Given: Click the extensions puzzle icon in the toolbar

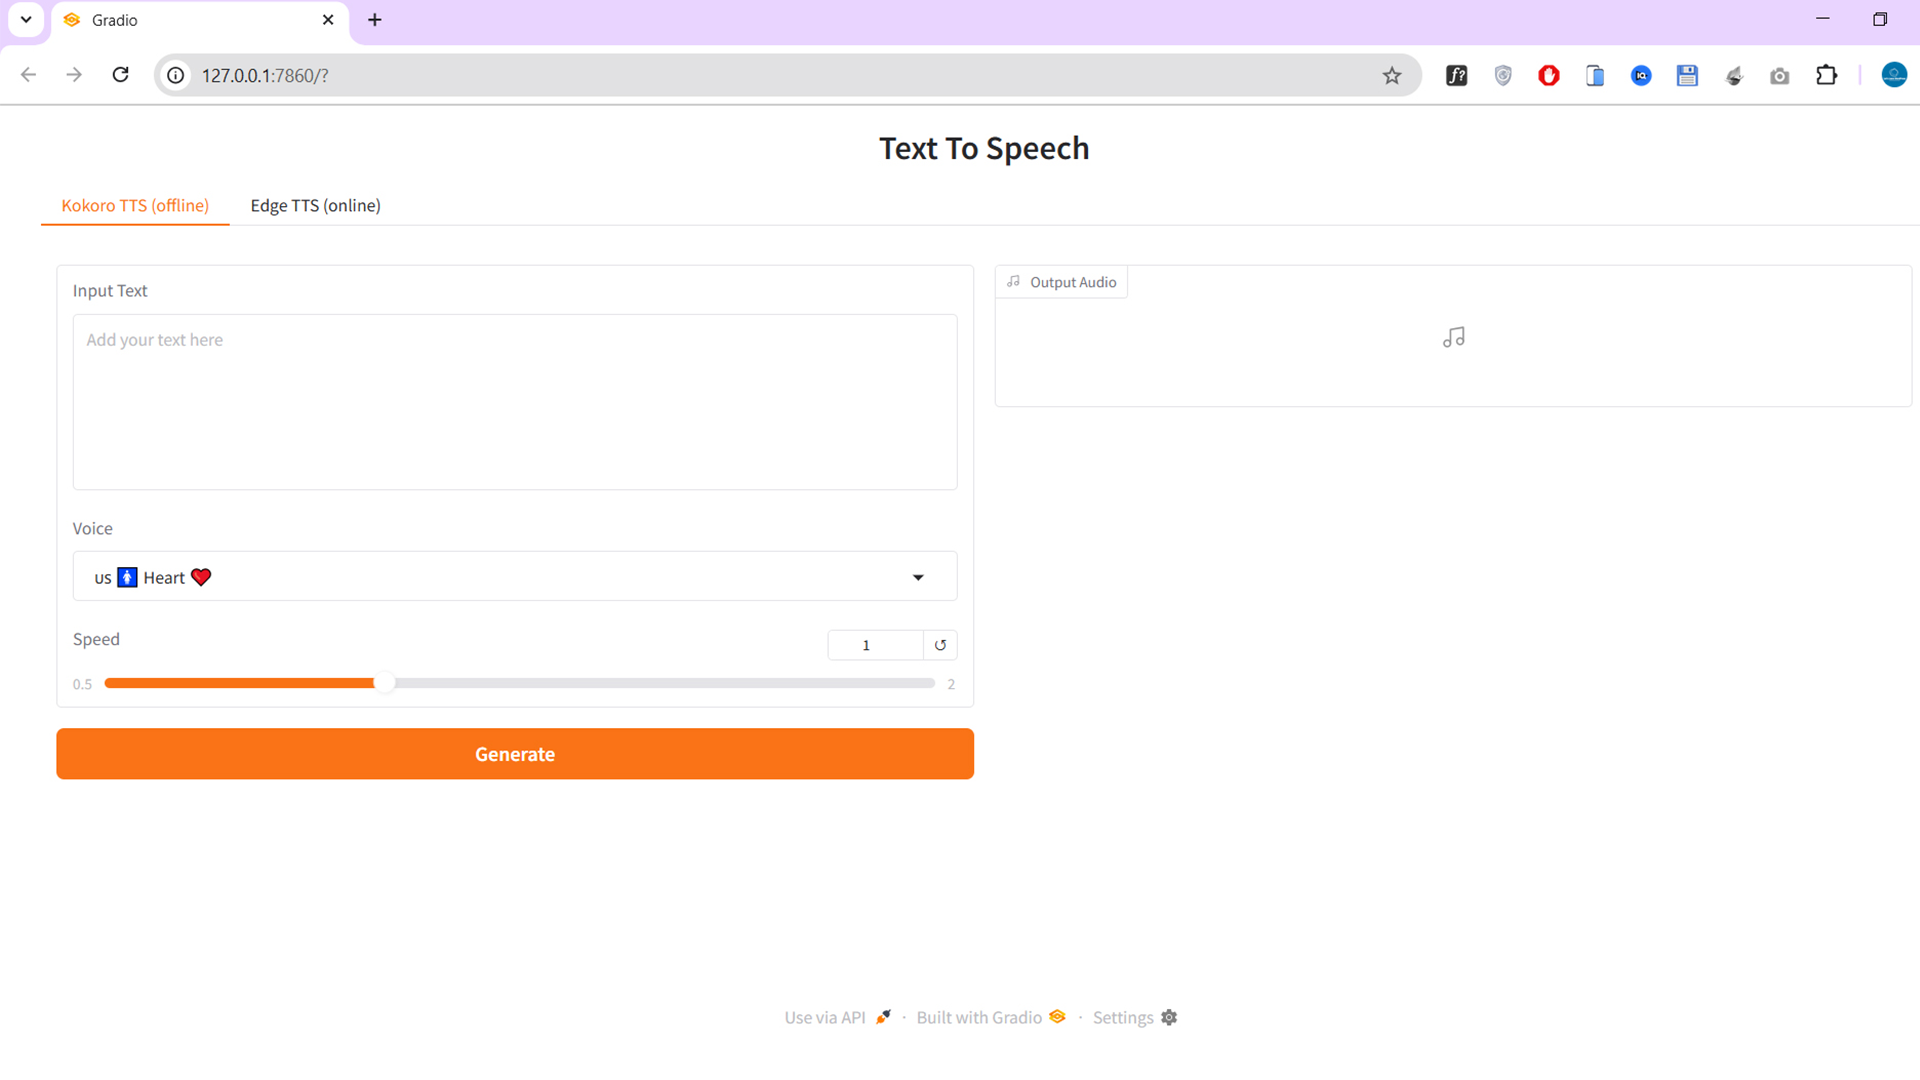Looking at the screenshot, I should click(x=1827, y=75).
